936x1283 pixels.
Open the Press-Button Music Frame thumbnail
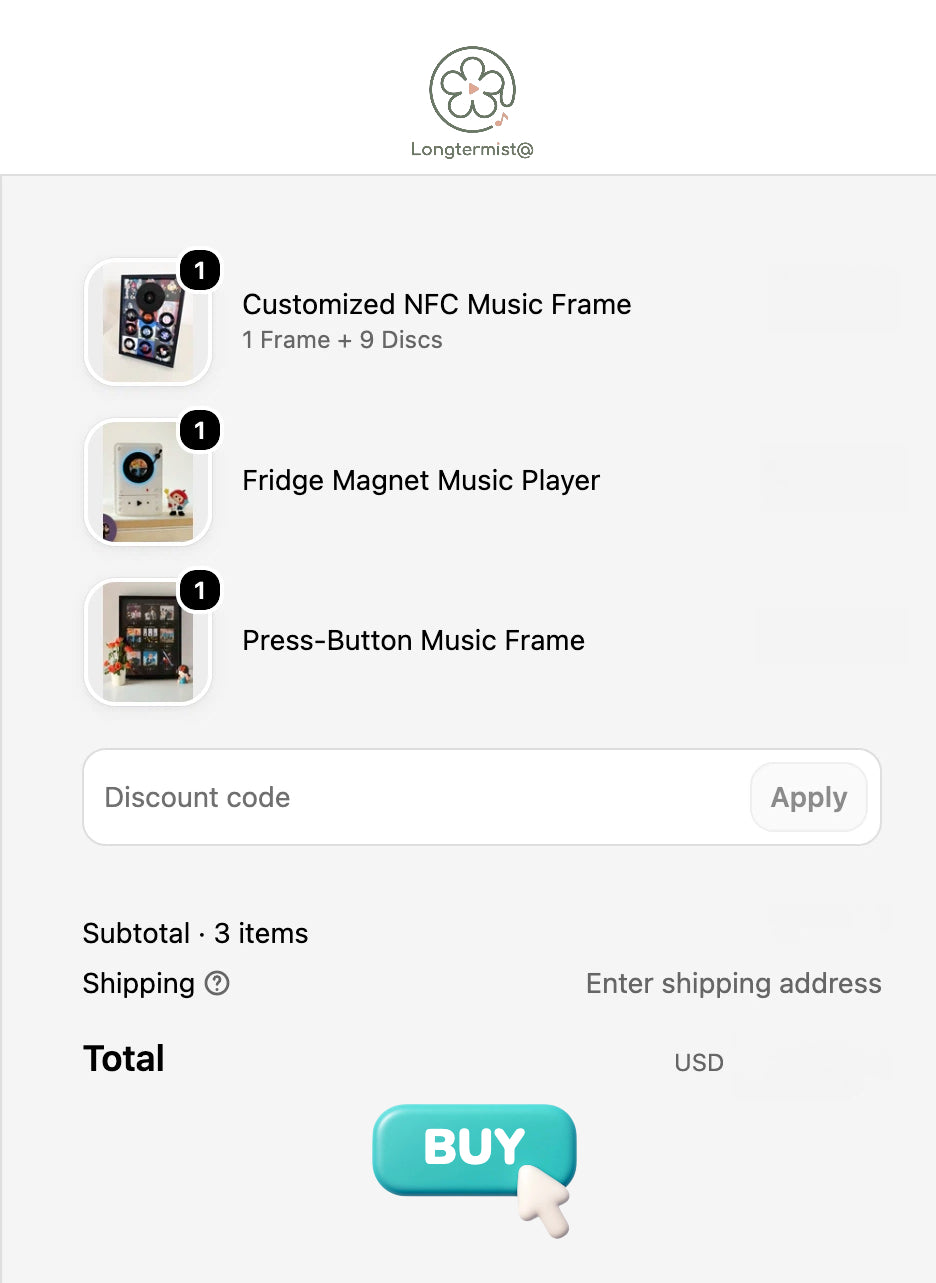pos(148,642)
